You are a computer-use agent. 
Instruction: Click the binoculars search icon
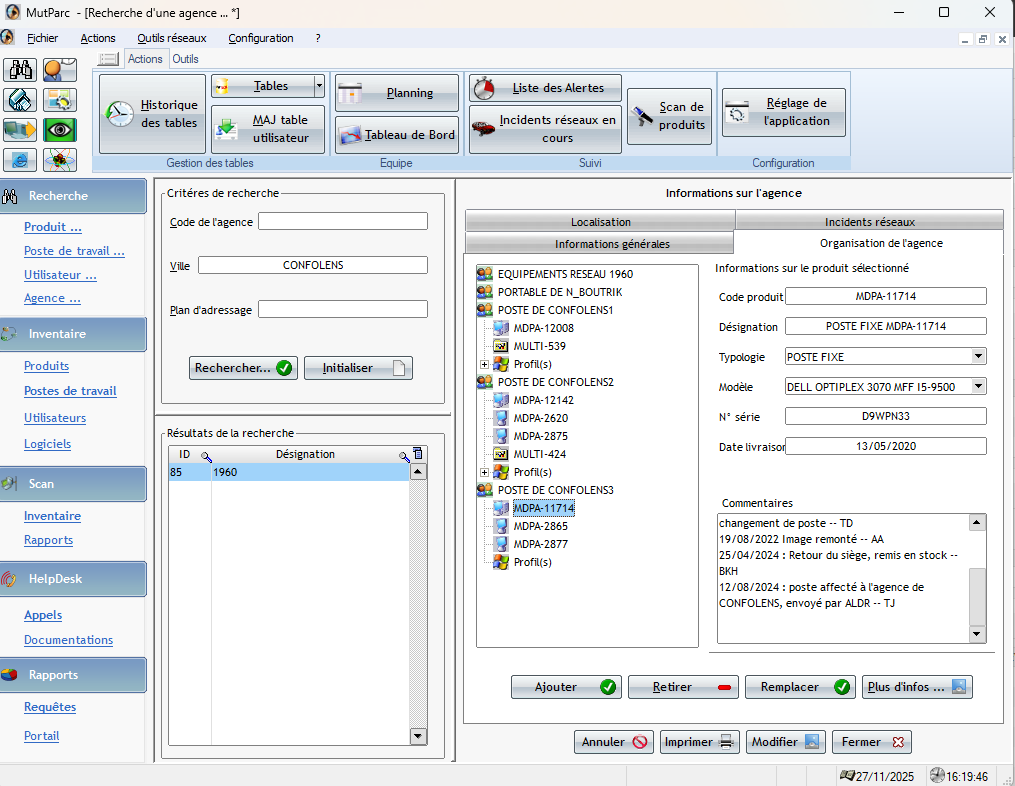(x=21, y=70)
